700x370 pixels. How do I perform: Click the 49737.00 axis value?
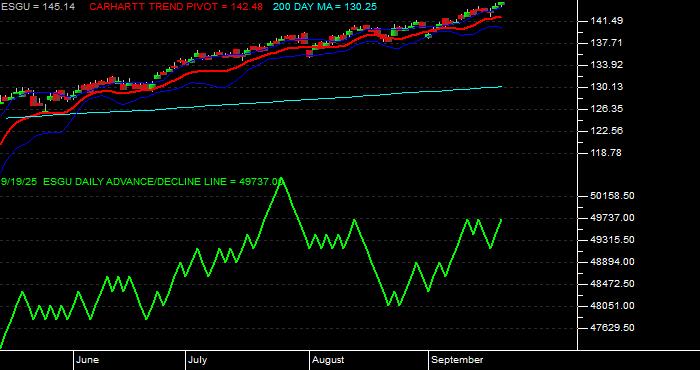click(611, 218)
